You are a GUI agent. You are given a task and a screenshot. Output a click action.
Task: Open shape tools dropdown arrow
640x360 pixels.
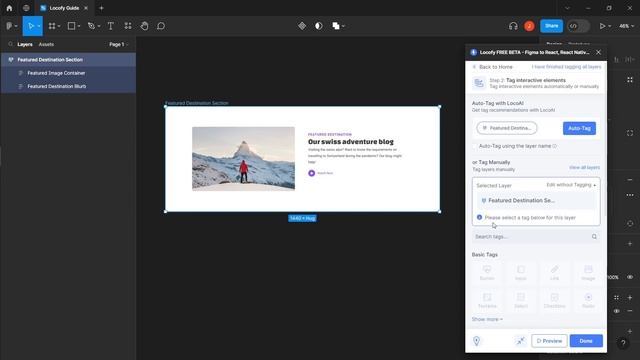tap(79, 26)
